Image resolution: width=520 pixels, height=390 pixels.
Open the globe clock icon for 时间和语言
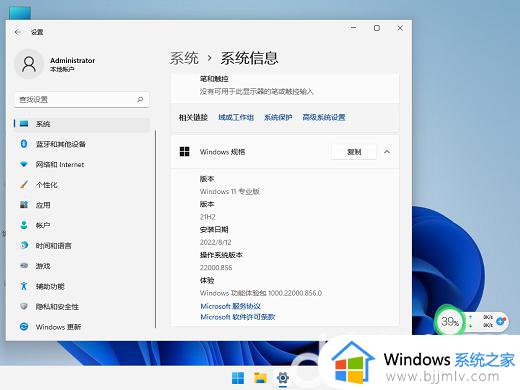point(24,245)
